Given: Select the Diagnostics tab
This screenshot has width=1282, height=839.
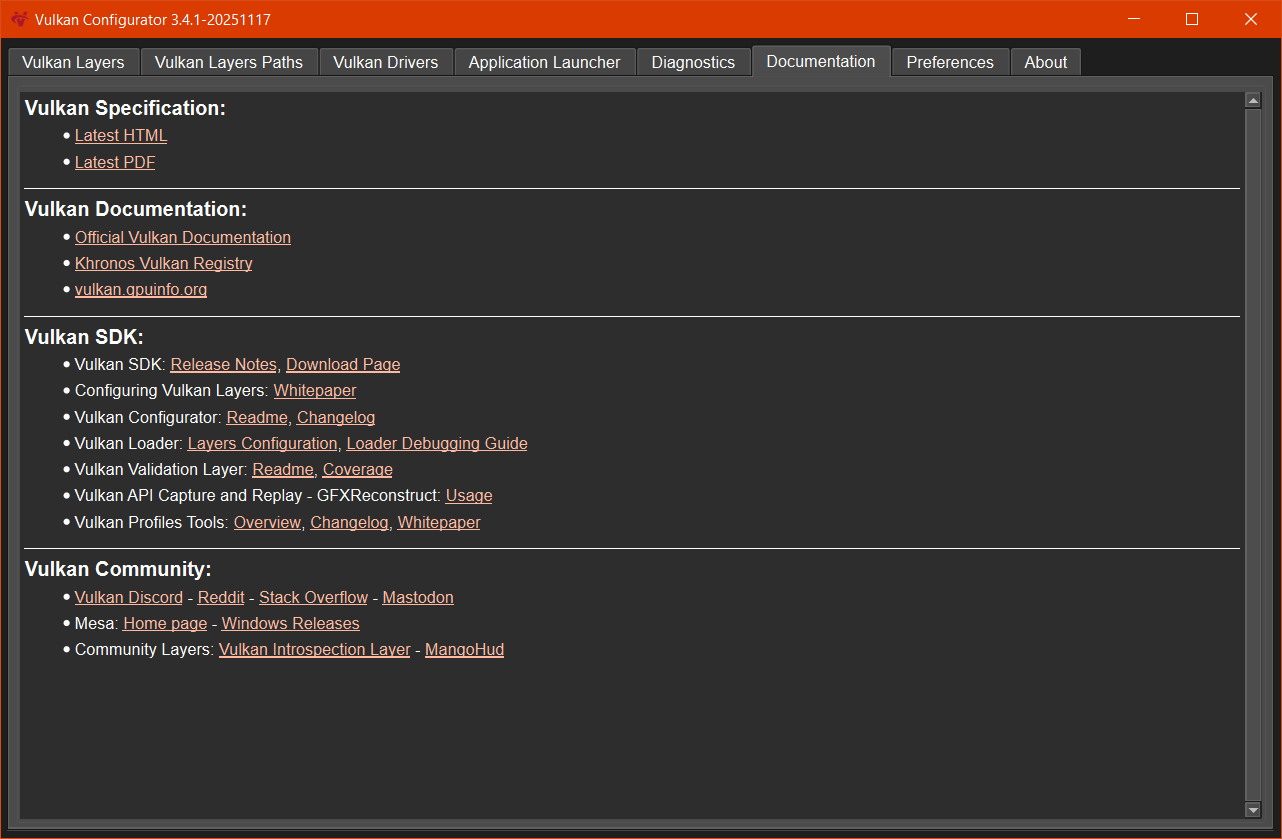Looking at the screenshot, I should pyautogui.click(x=693, y=62).
